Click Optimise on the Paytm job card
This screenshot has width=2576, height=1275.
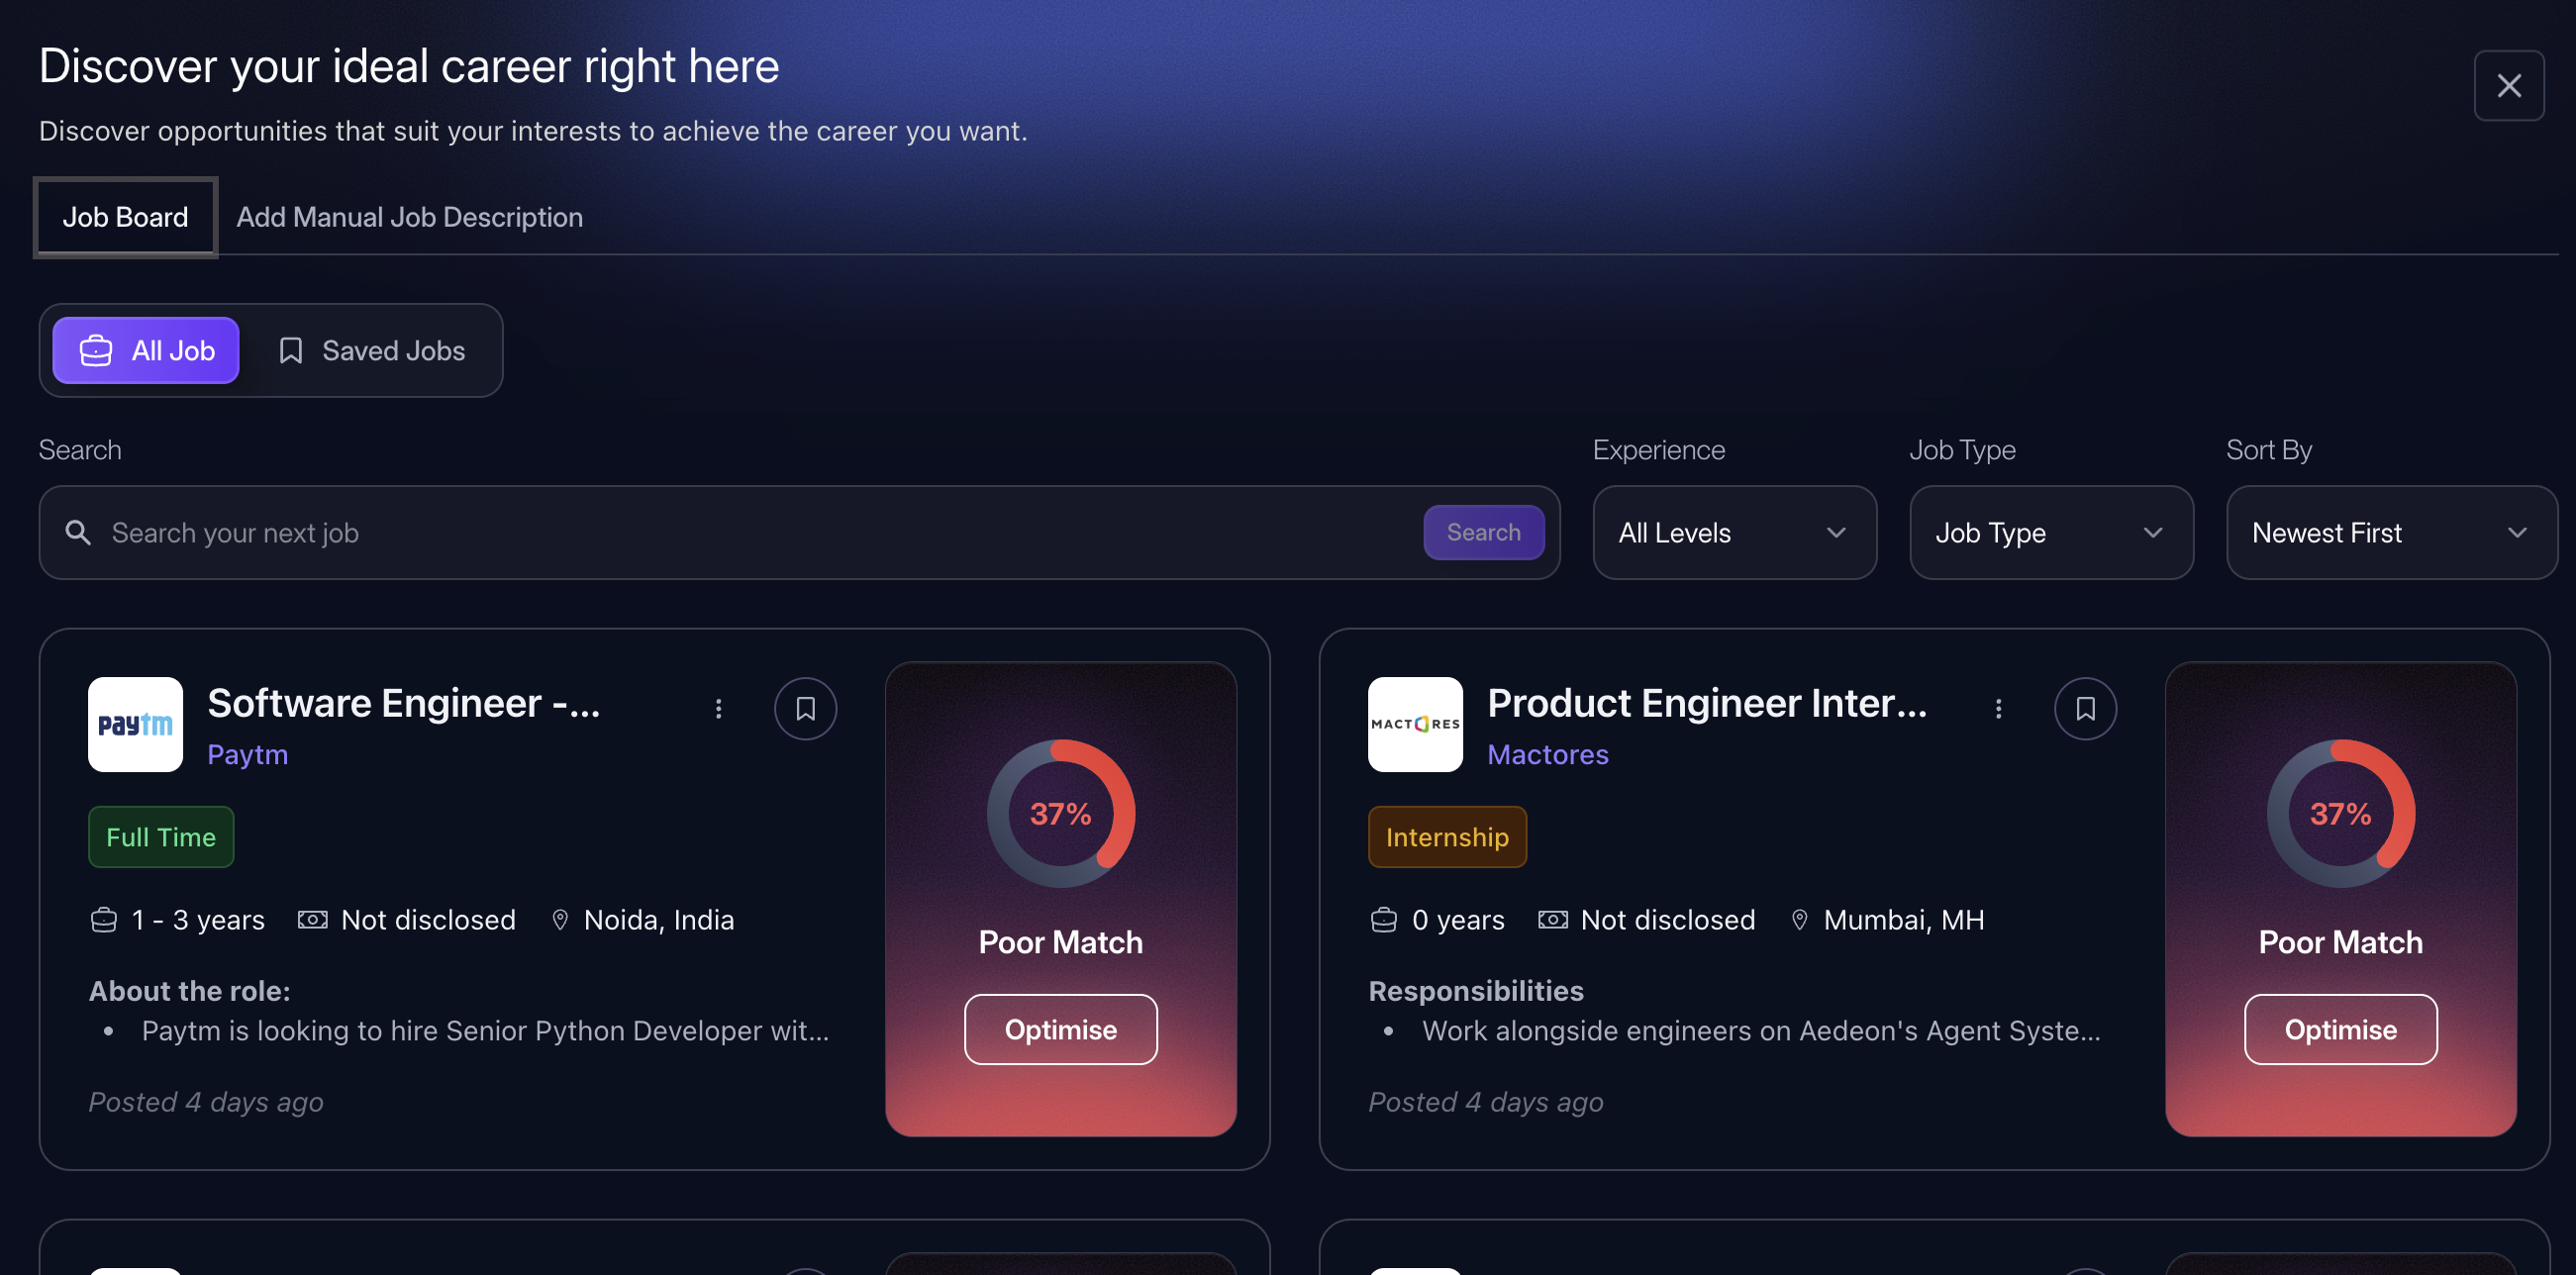(1060, 1029)
